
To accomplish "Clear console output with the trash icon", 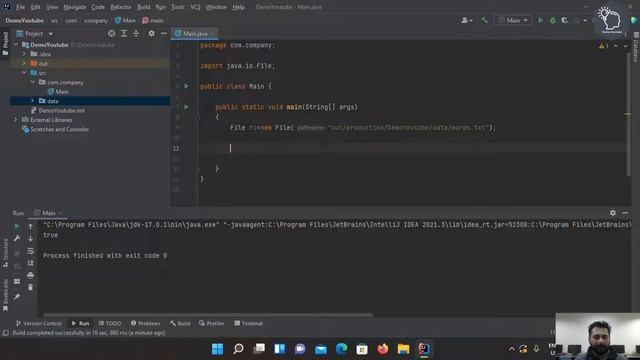I will (x=30, y=287).
